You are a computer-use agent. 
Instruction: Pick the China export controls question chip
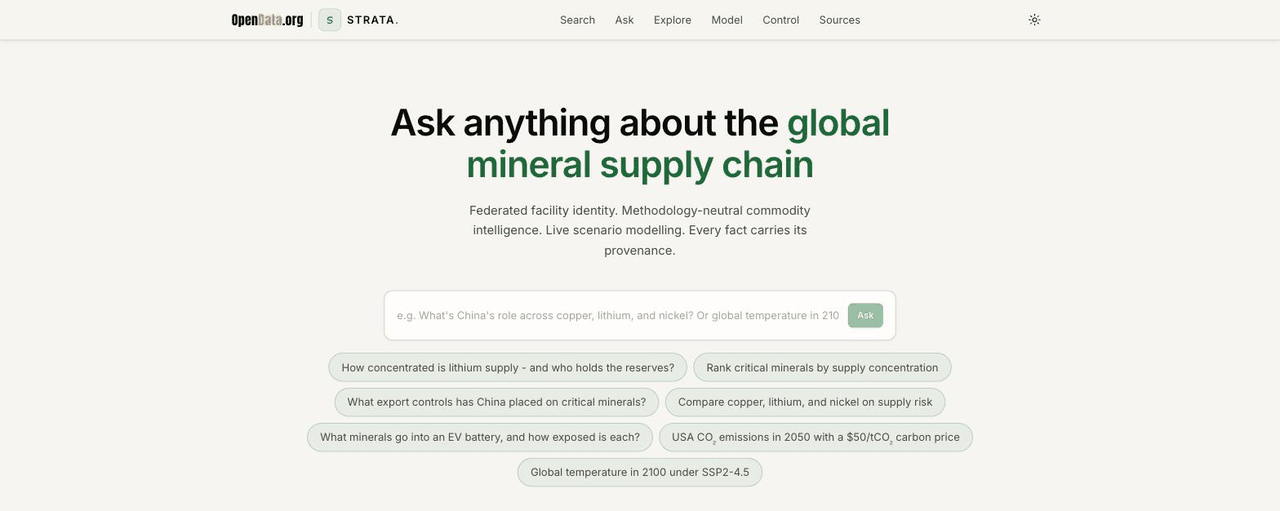pos(497,402)
